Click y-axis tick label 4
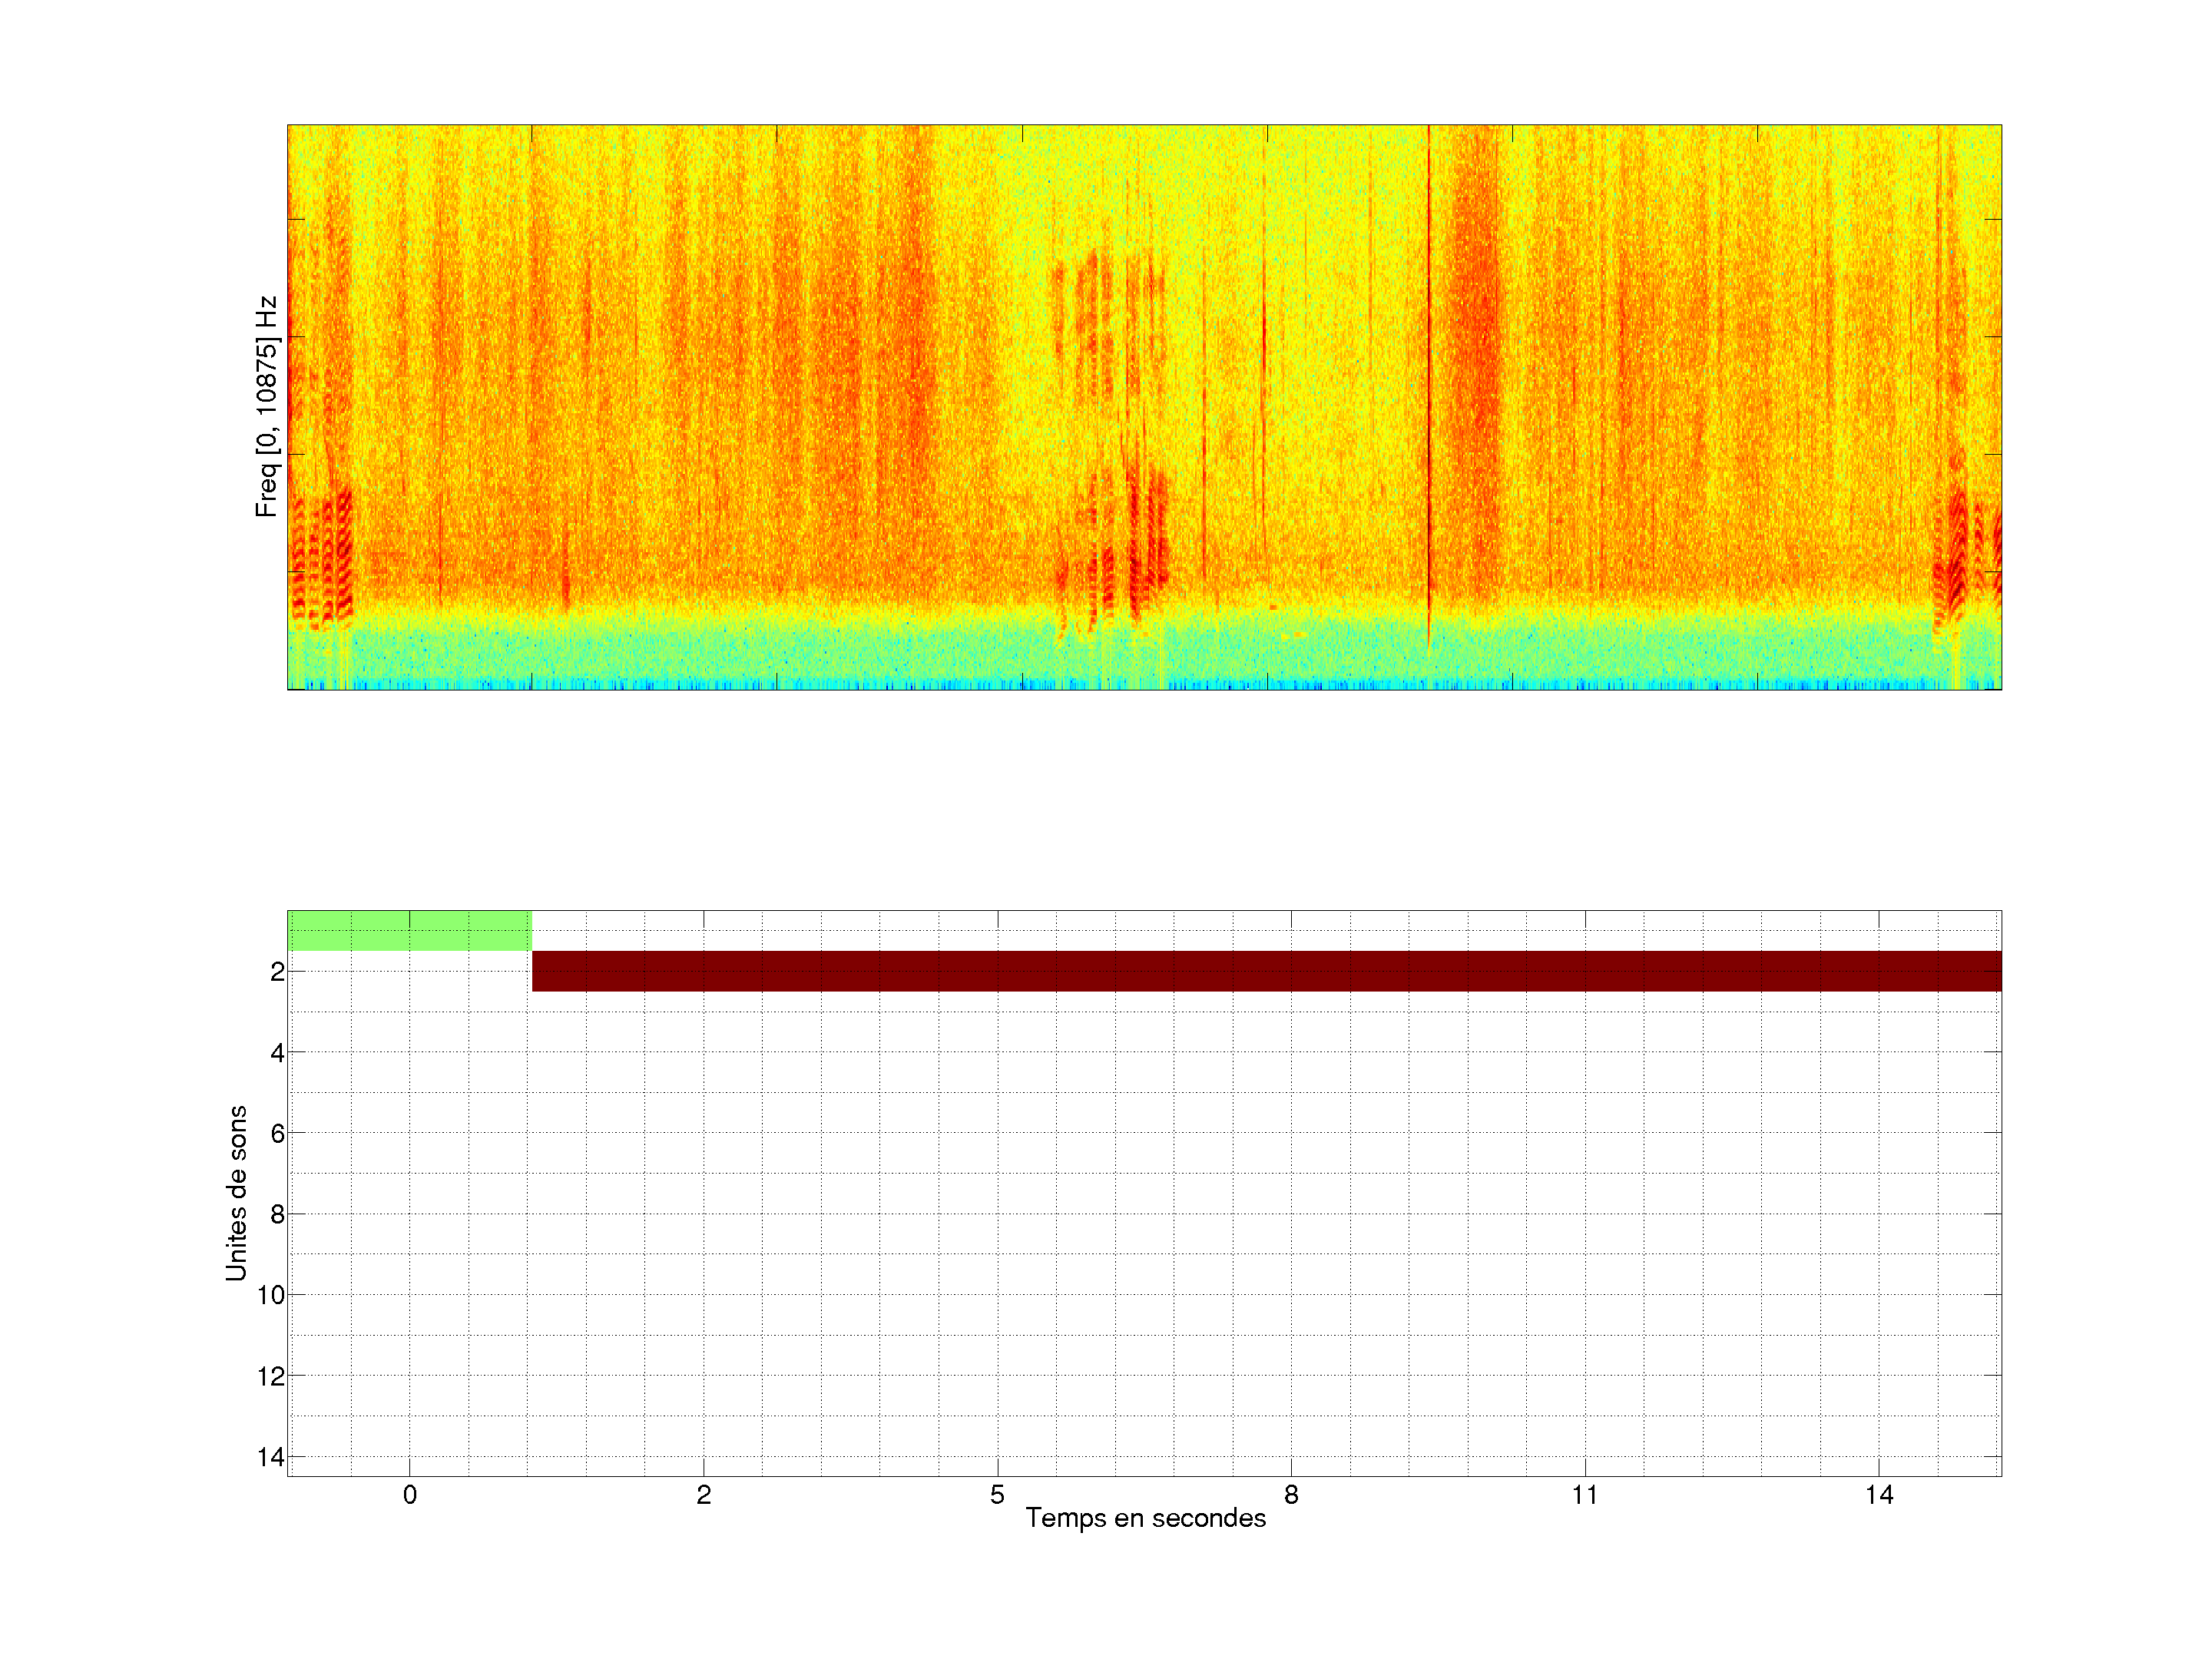The image size is (2212, 1659). click(x=277, y=1053)
